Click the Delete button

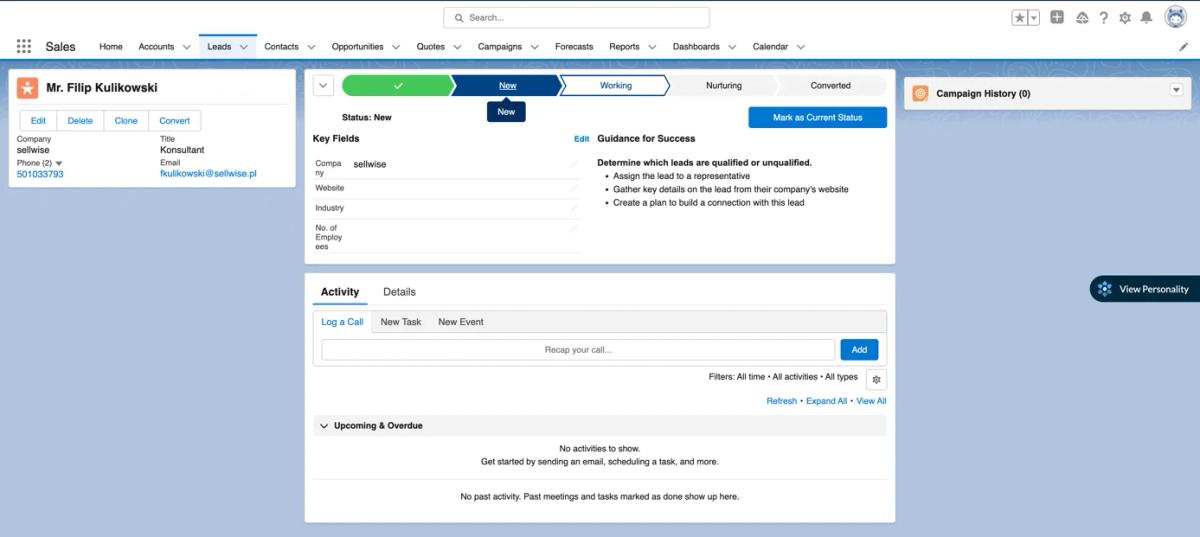80,120
